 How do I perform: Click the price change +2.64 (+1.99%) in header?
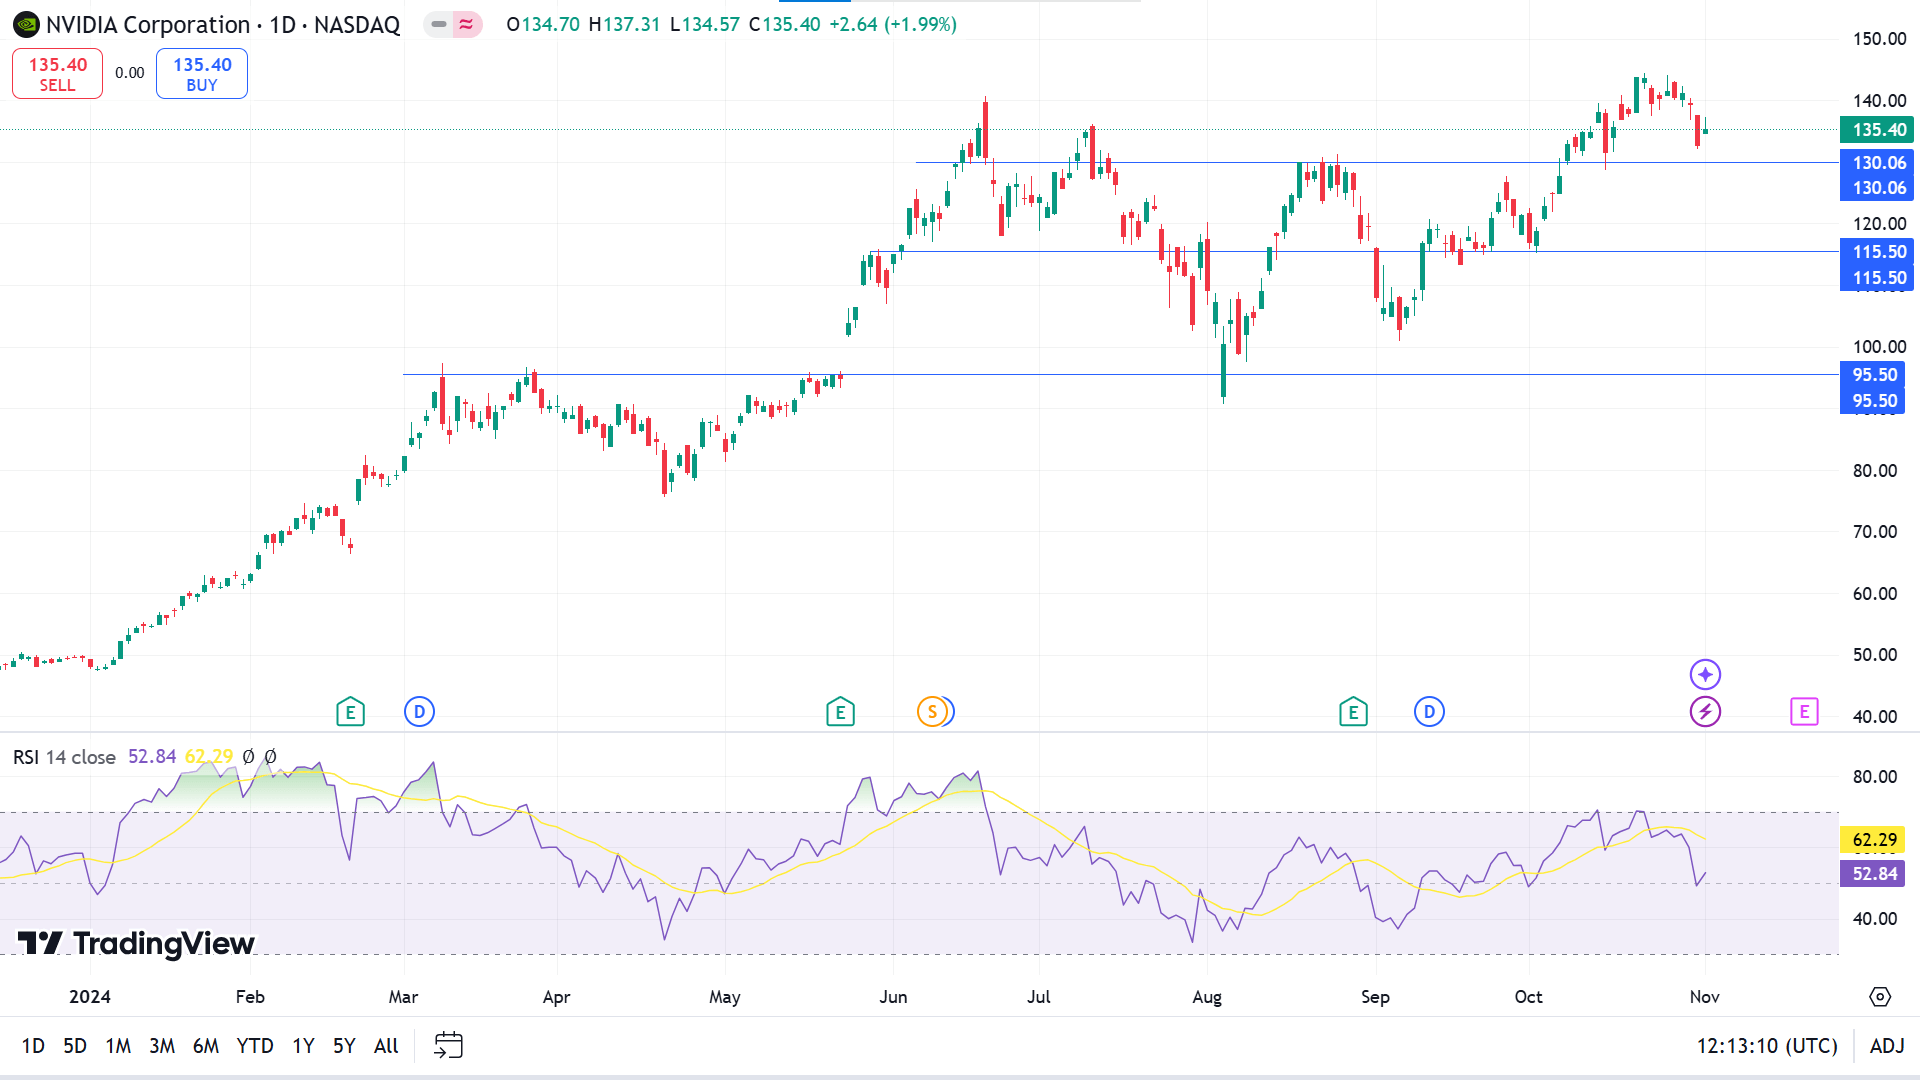coord(893,24)
